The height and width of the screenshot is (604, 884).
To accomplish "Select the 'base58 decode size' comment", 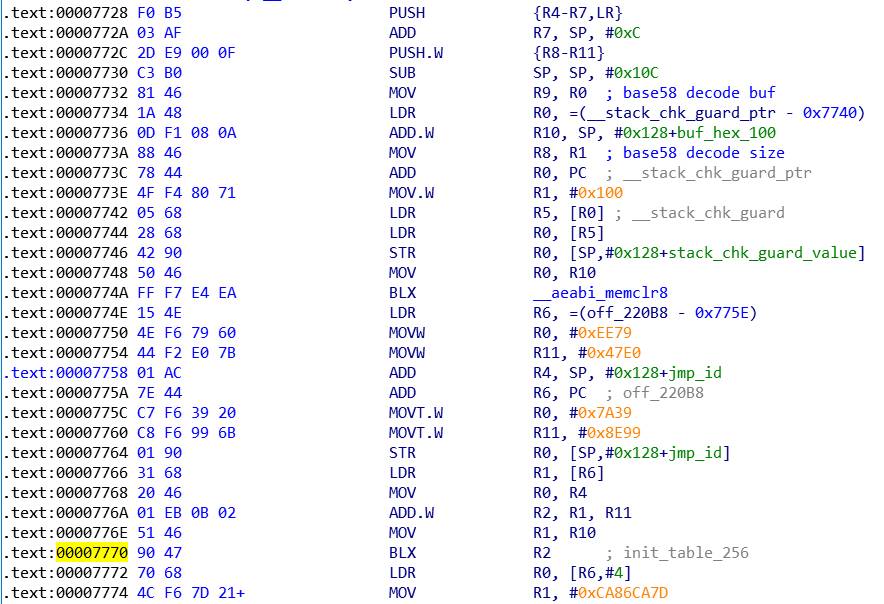I will click(x=704, y=153).
